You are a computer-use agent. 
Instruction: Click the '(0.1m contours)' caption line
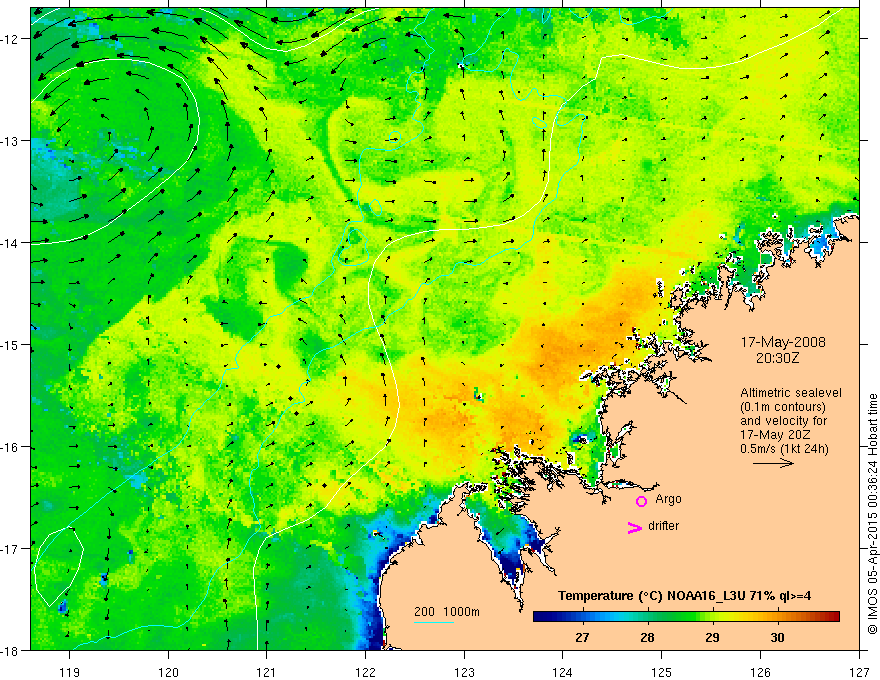click(x=783, y=407)
